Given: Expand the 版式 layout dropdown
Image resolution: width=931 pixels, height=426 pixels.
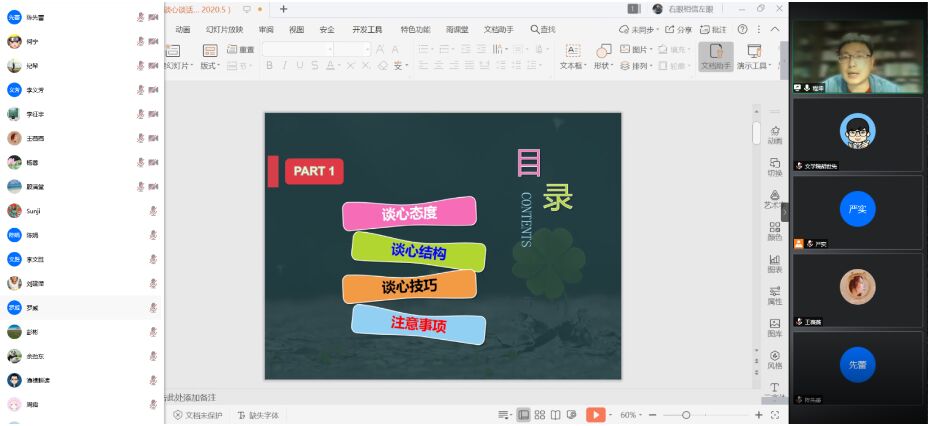Looking at the screenshot, I should [x=210, y=66].
